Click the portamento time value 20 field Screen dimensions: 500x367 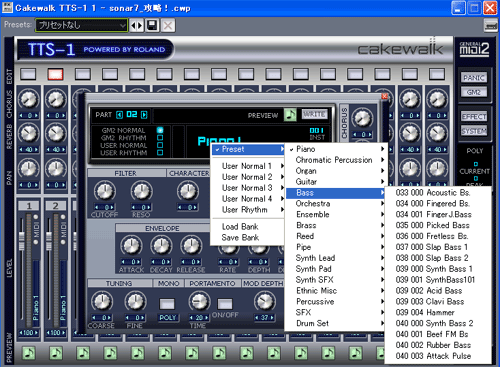pyautogui.click(x=199, y=318)
